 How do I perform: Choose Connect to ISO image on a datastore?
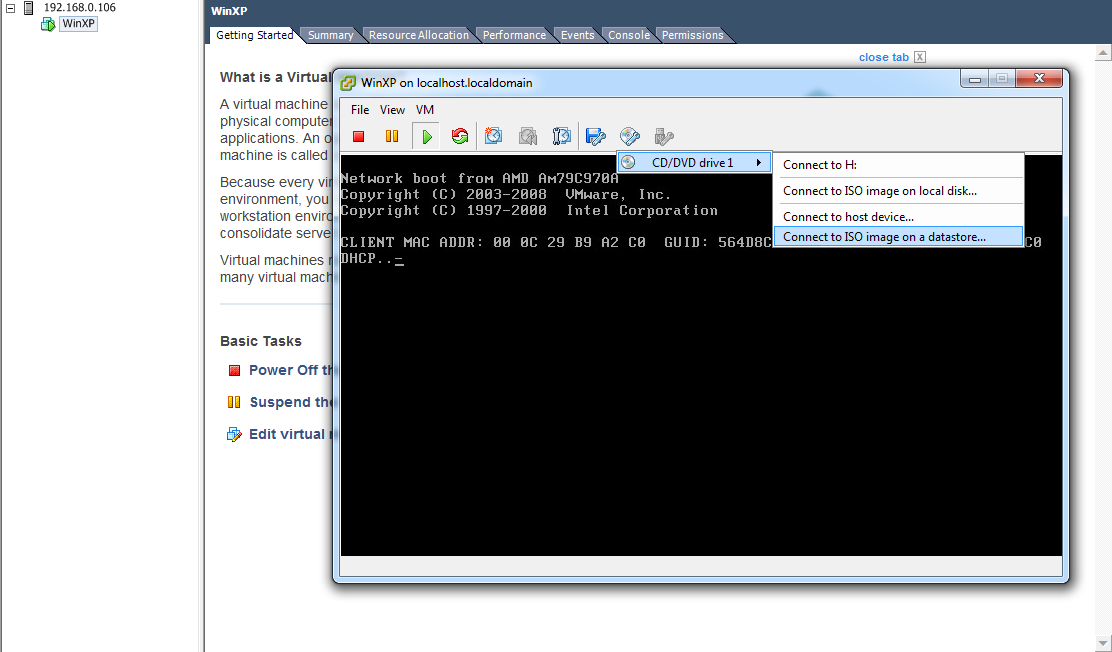click(x=898, y=237)
